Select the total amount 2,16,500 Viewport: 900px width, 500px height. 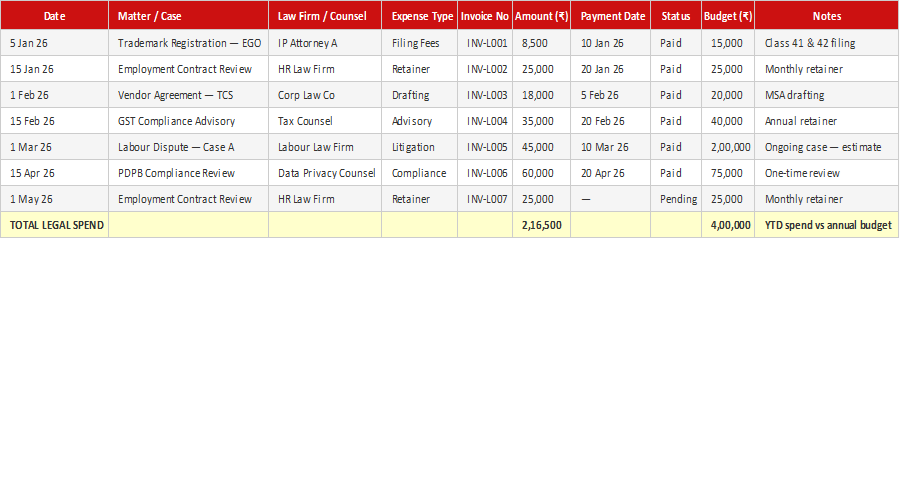(x=541, y=225)
